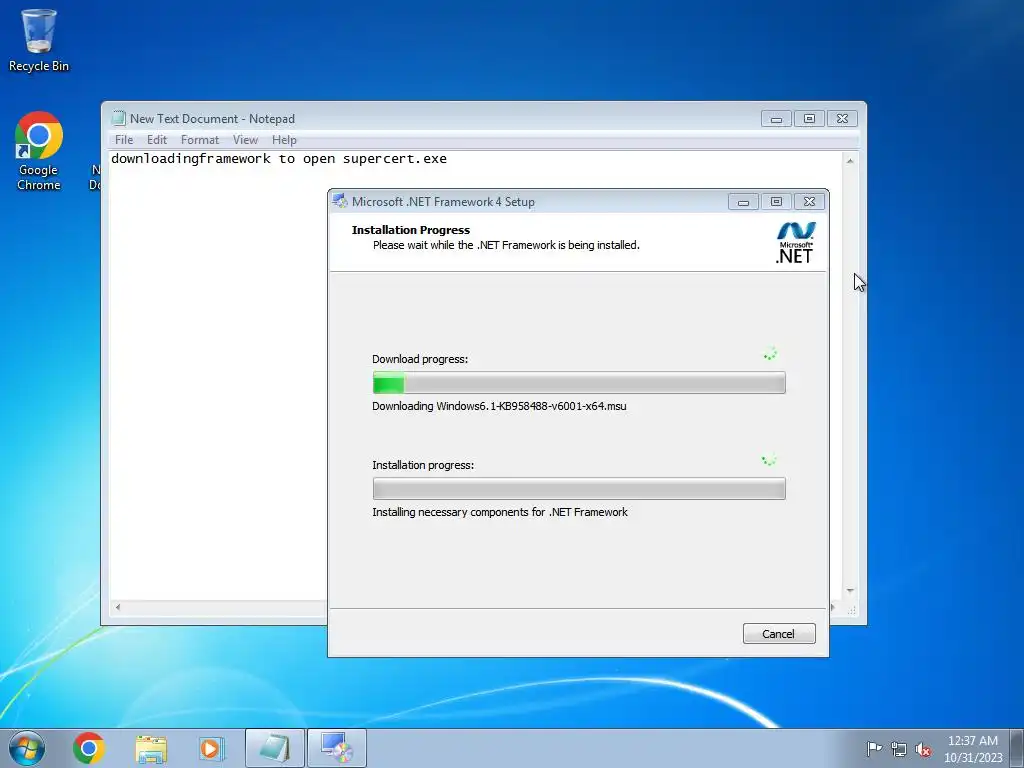This screenshot has width=1024, height=768.
Task: Open the Edit menu in Notepad
Action: (157, 140)
